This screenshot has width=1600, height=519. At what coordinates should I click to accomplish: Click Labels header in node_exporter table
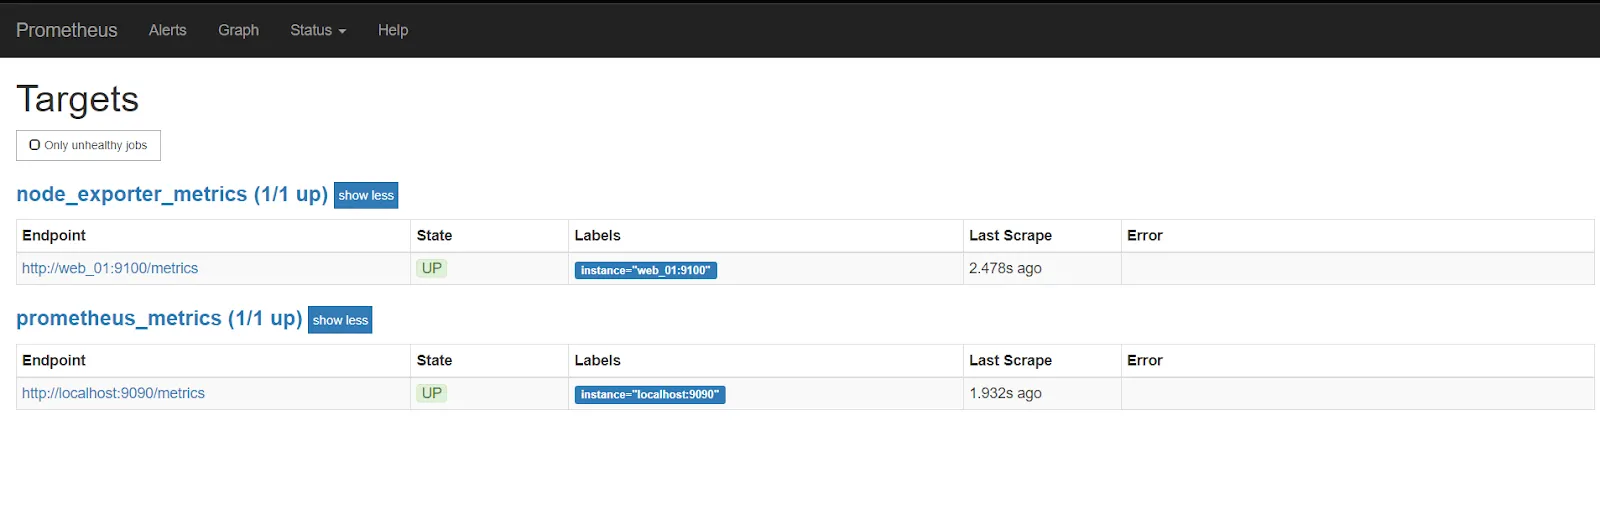pos(598,235)
